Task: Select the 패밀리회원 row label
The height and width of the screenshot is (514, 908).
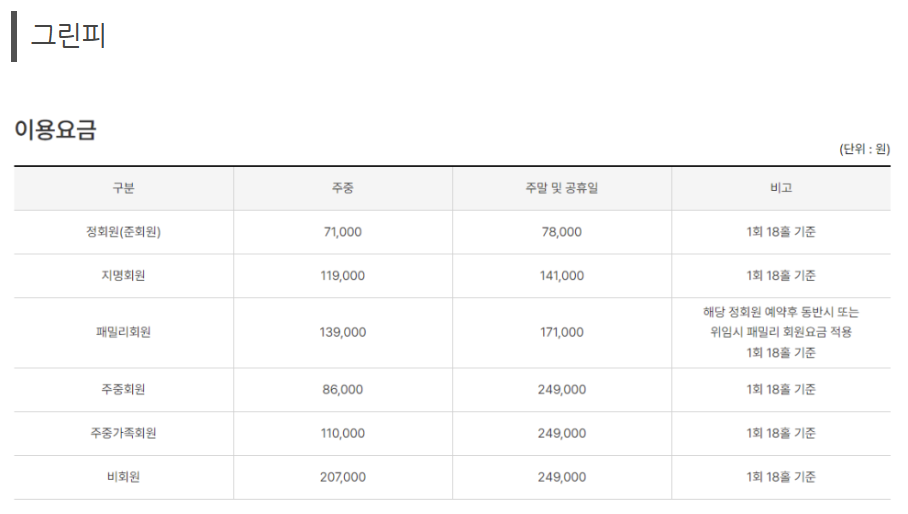Action: pos(123,332)
